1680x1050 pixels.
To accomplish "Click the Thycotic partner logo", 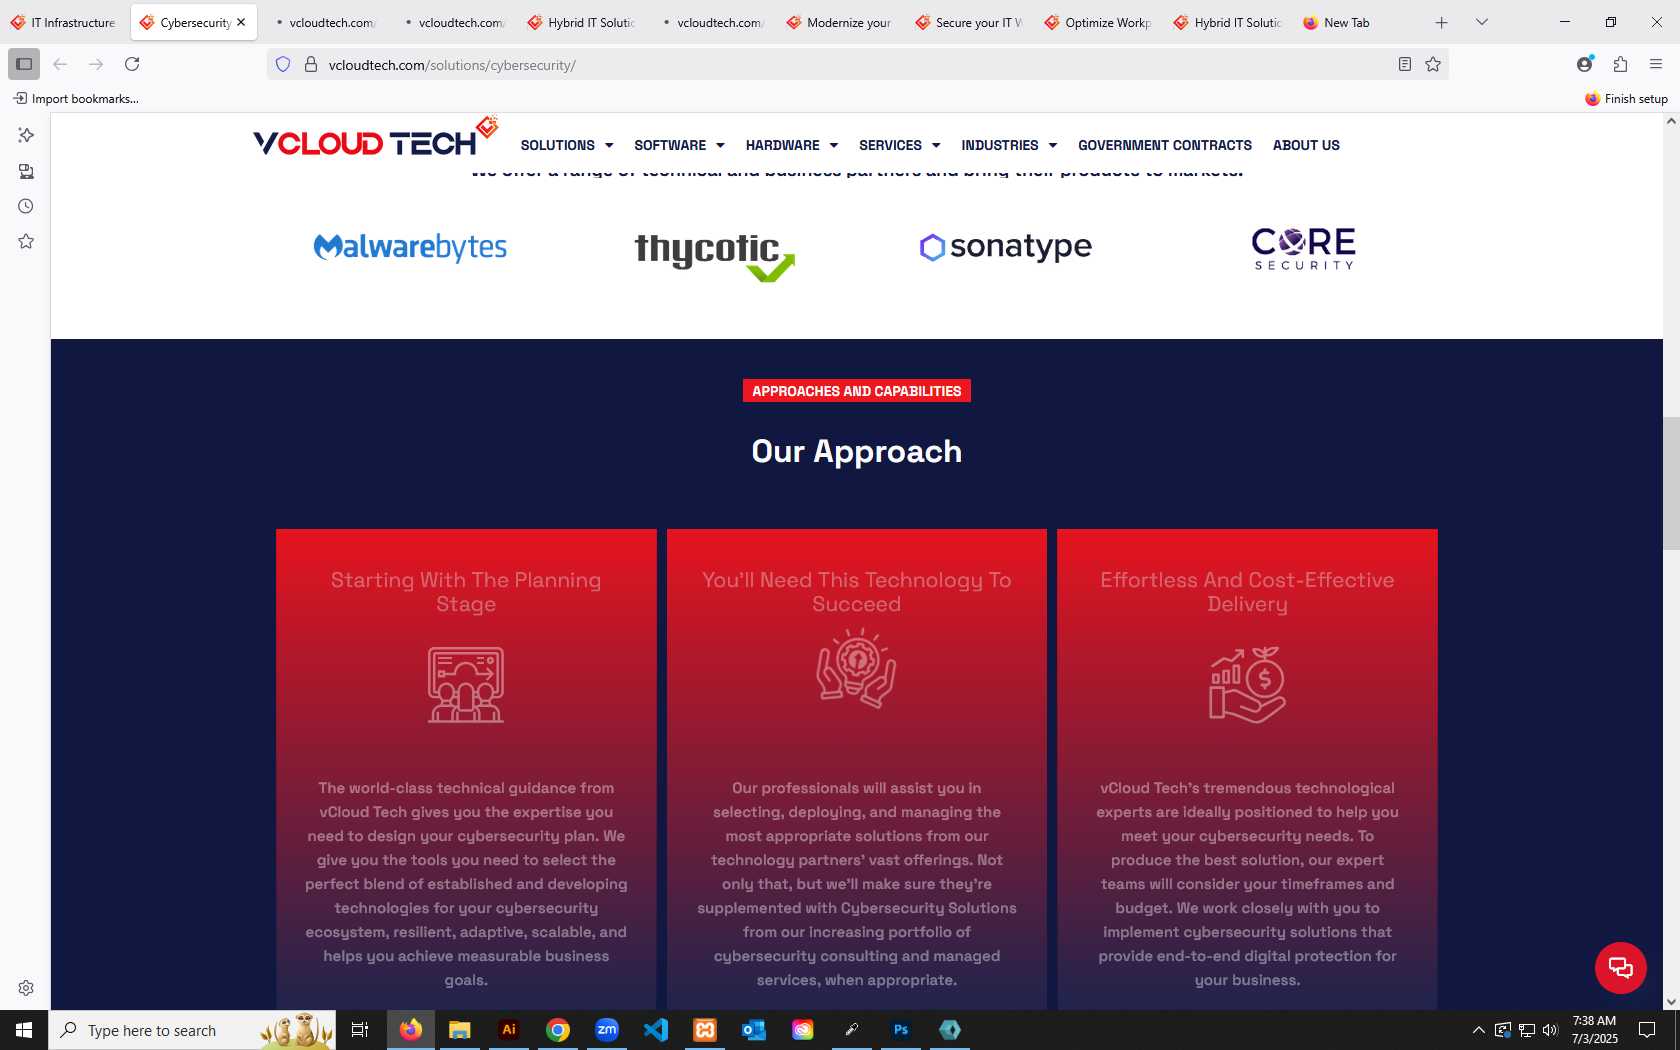I will (x=714, y=256).
